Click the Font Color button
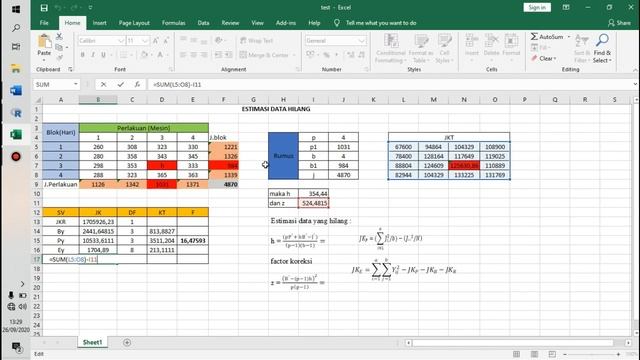 160,55
